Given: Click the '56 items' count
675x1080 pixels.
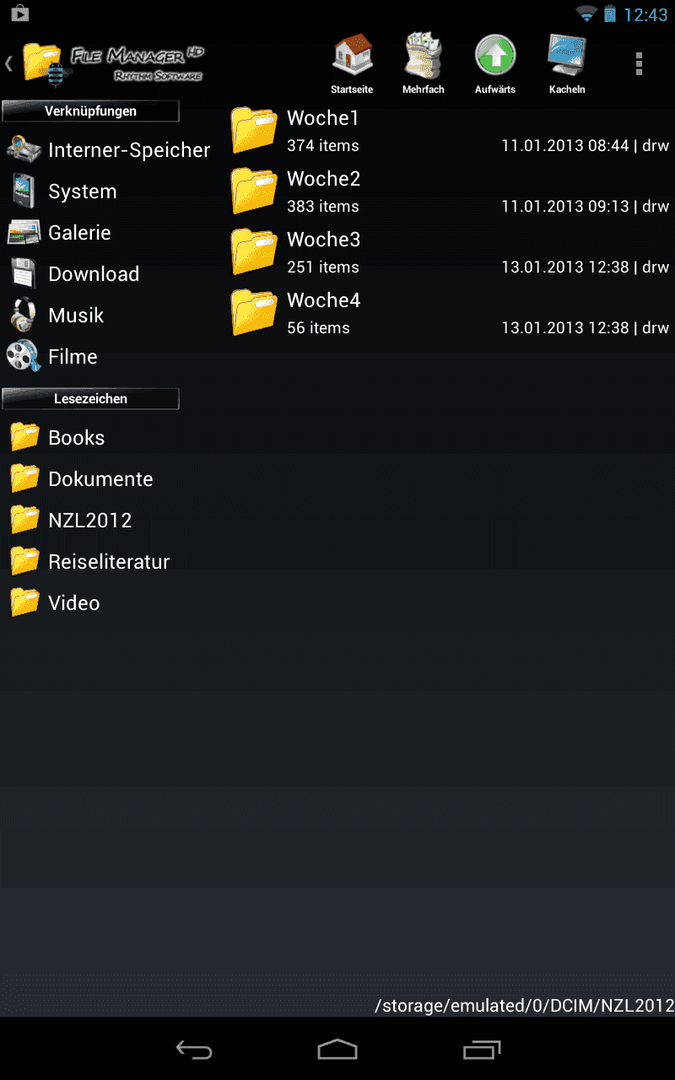Looking at the screenshot, I should pyautogui.click(x=318, y=328).
